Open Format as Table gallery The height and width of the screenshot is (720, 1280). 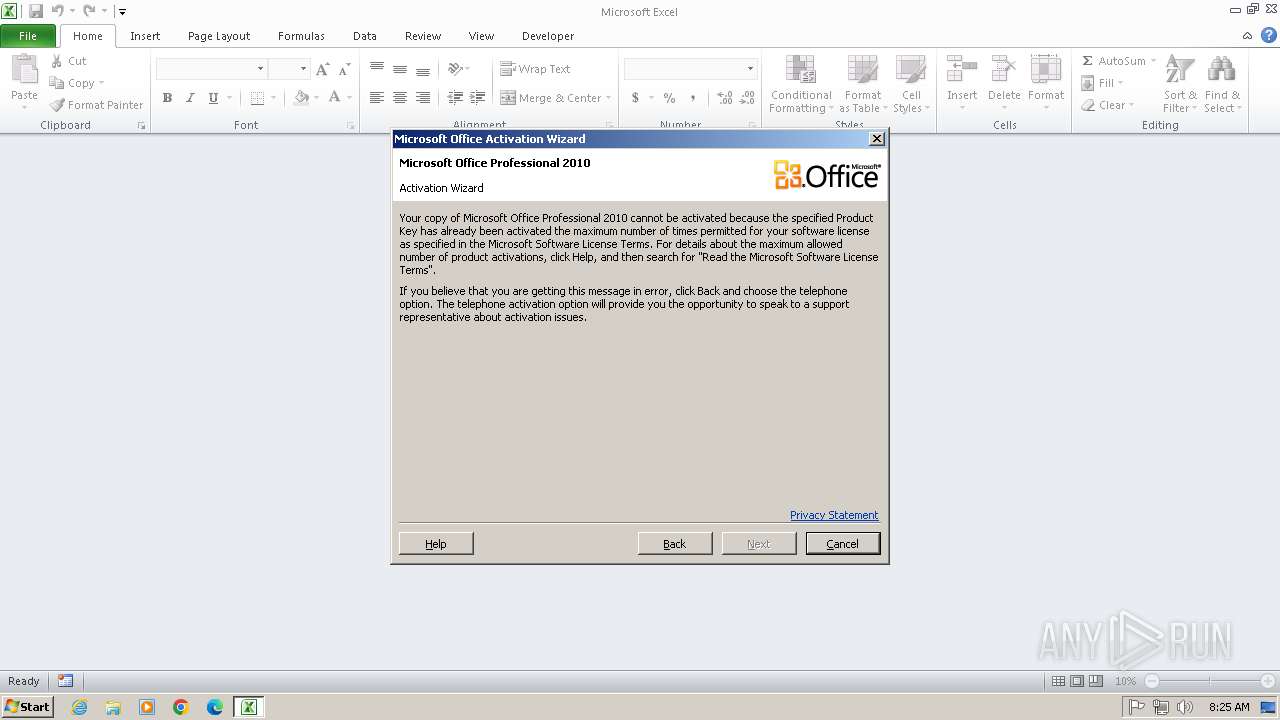coord(862,84)
